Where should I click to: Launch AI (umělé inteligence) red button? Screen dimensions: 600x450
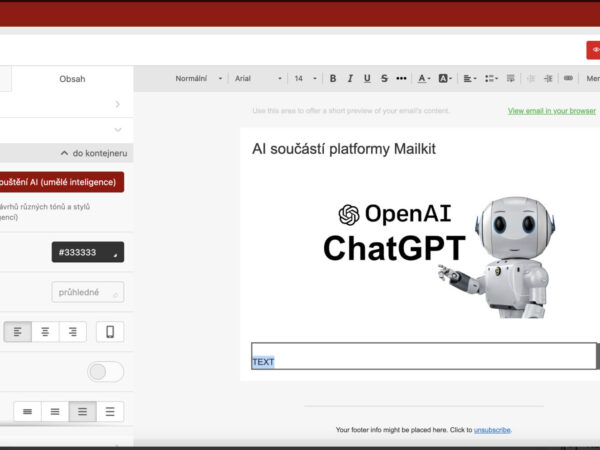pos(61,182)
